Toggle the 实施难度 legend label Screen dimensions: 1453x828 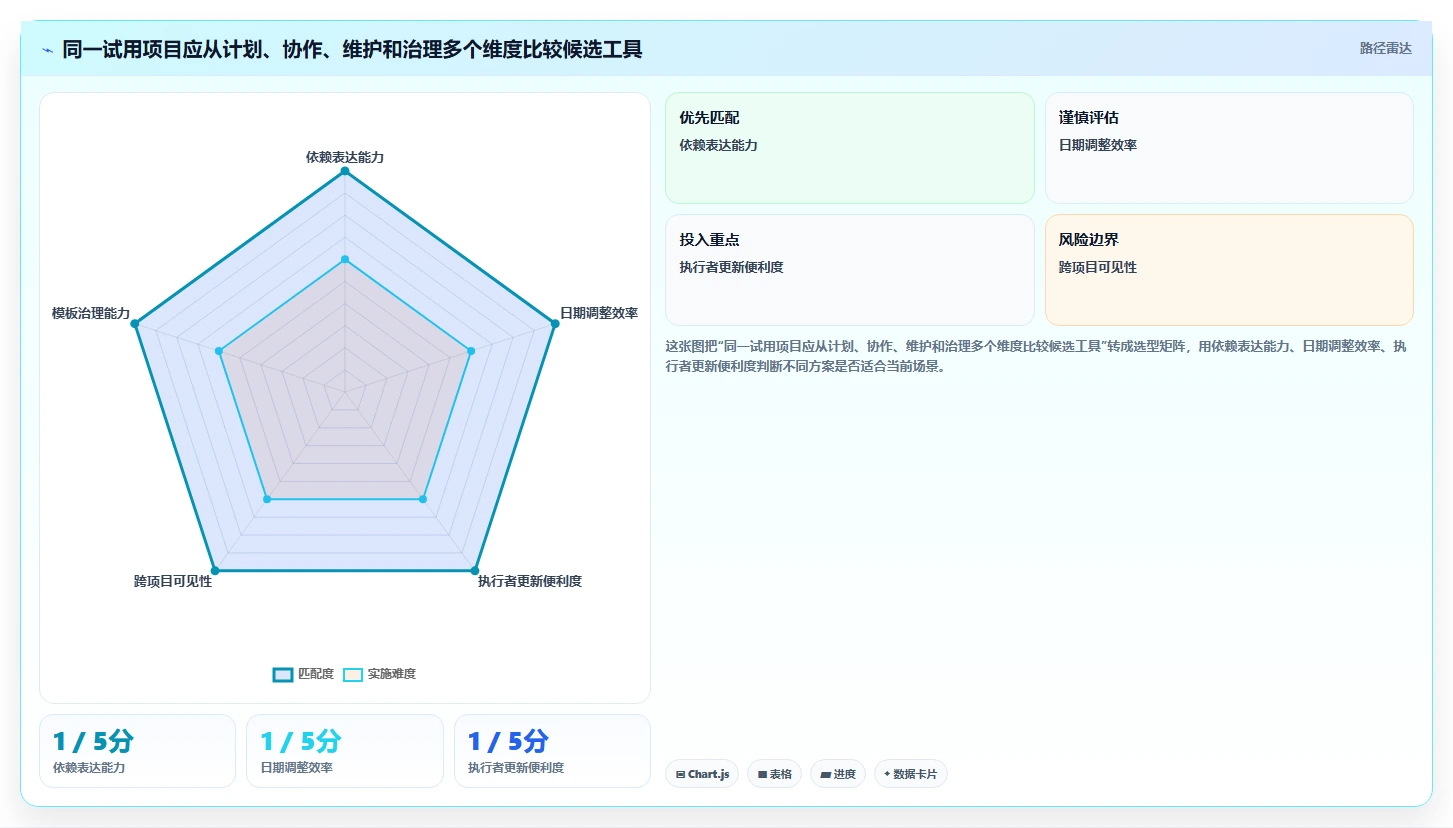[x=392, y=674]
